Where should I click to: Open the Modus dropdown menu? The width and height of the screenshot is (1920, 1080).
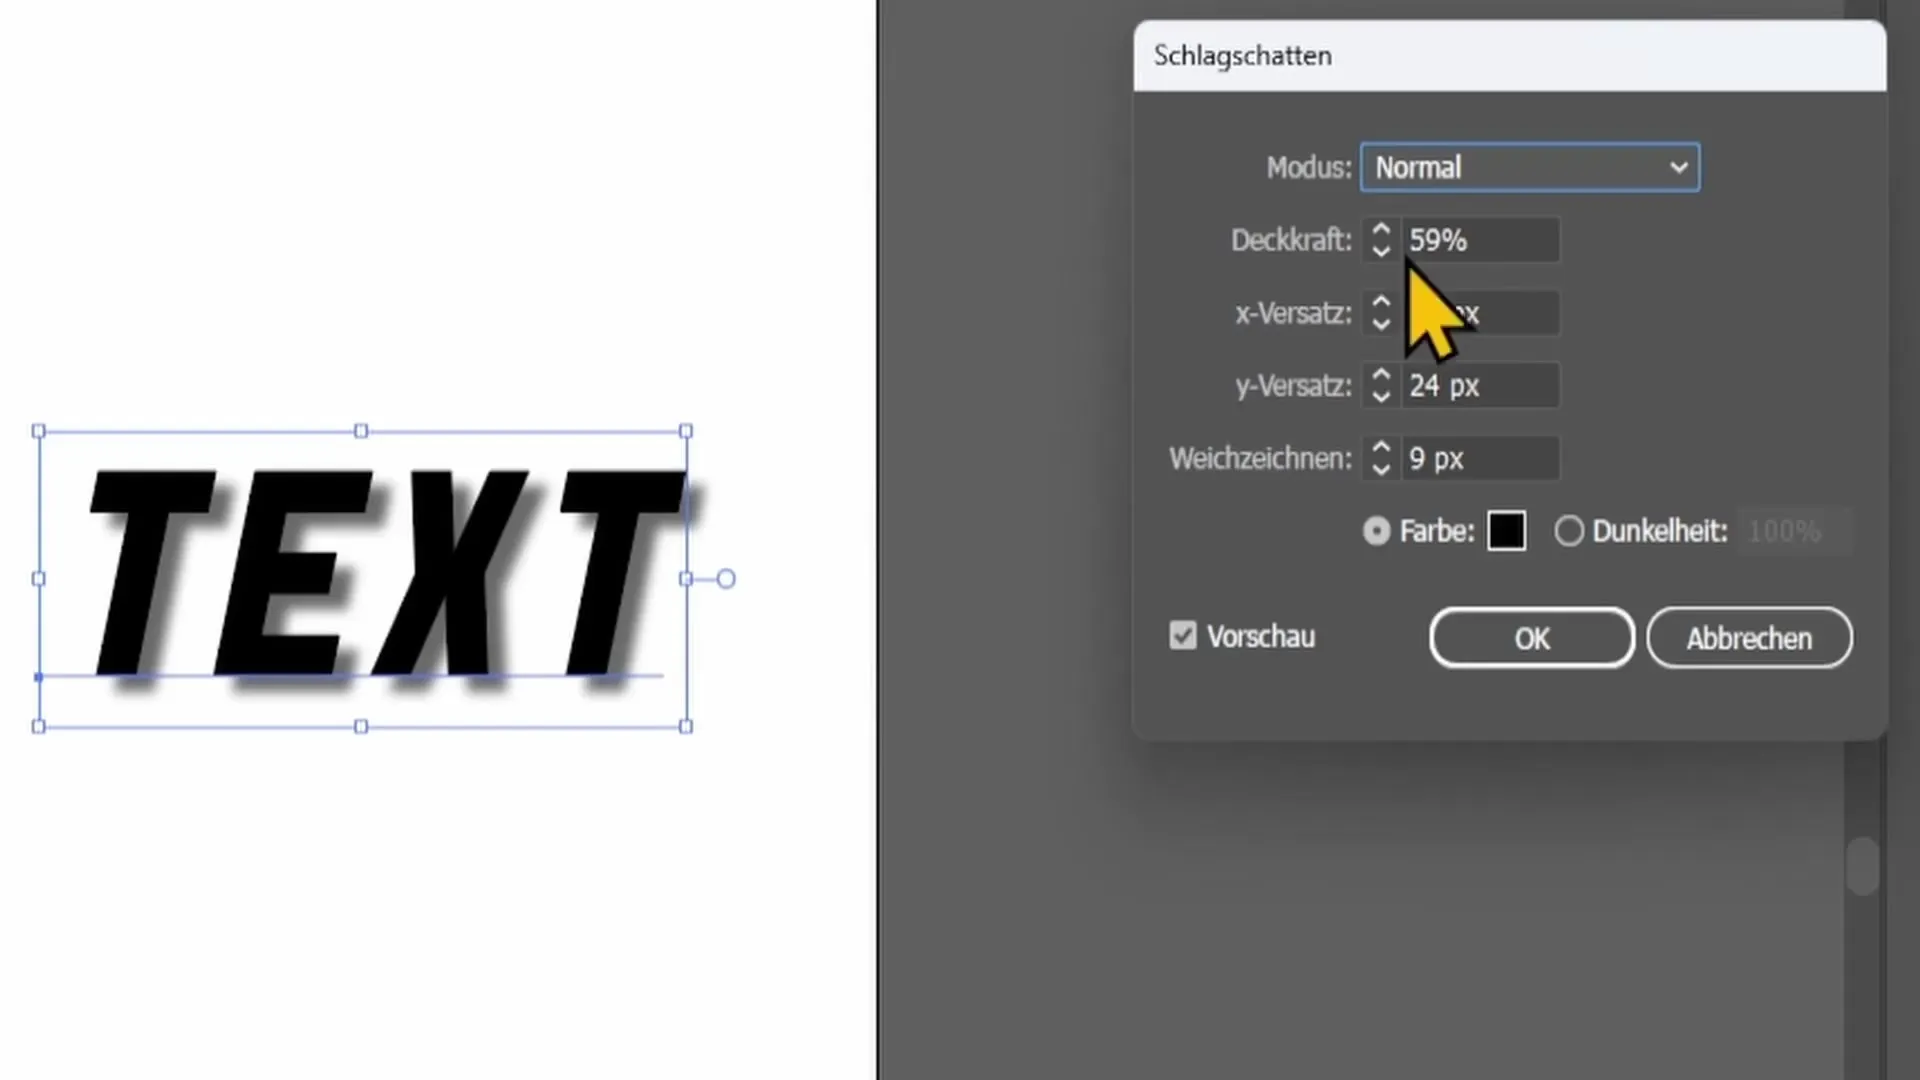(x=1528, y=166)
